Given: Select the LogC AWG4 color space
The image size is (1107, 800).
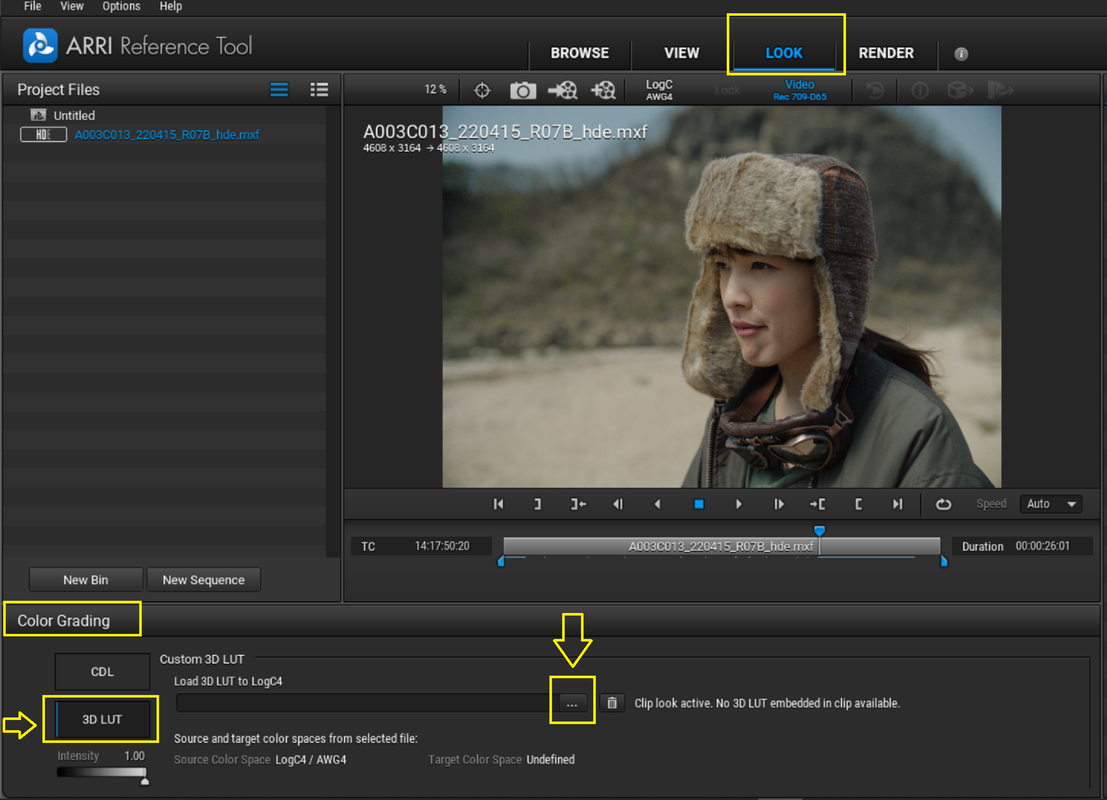Looking at the screenshot, I should [659, 90].
